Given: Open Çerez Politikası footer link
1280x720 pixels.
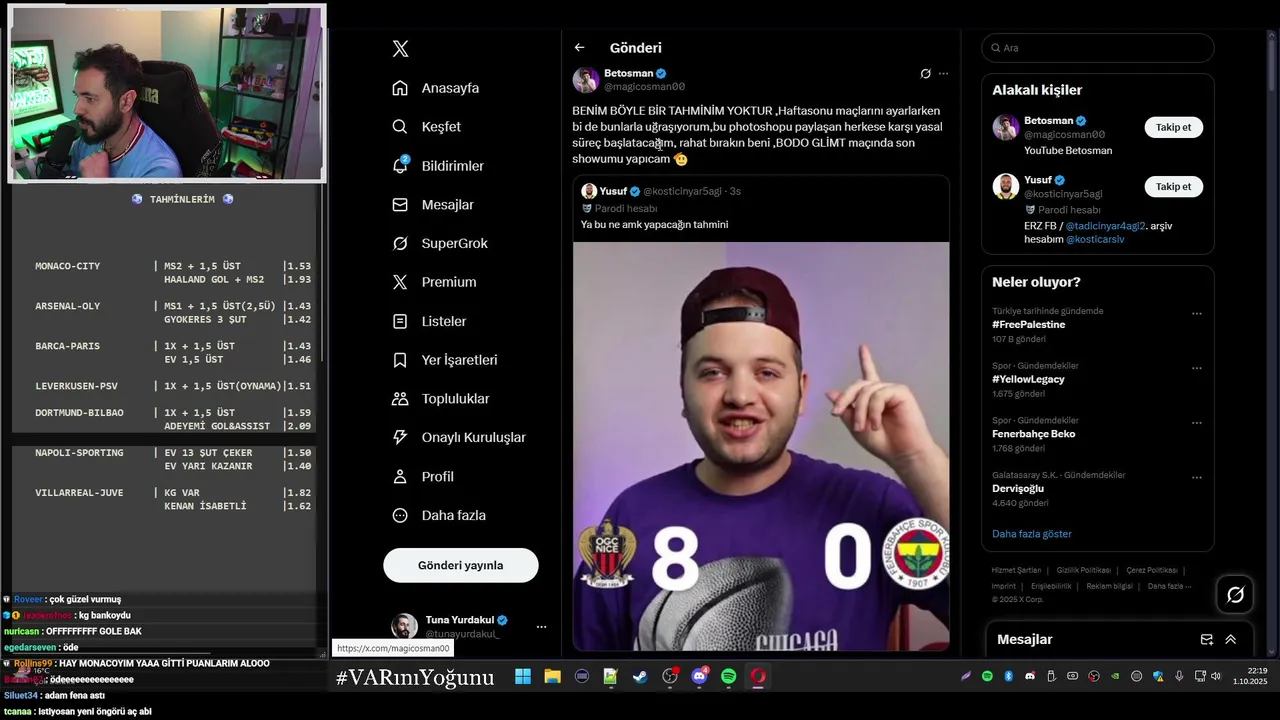Looking at the screenshot, I should coord(1151,570).
